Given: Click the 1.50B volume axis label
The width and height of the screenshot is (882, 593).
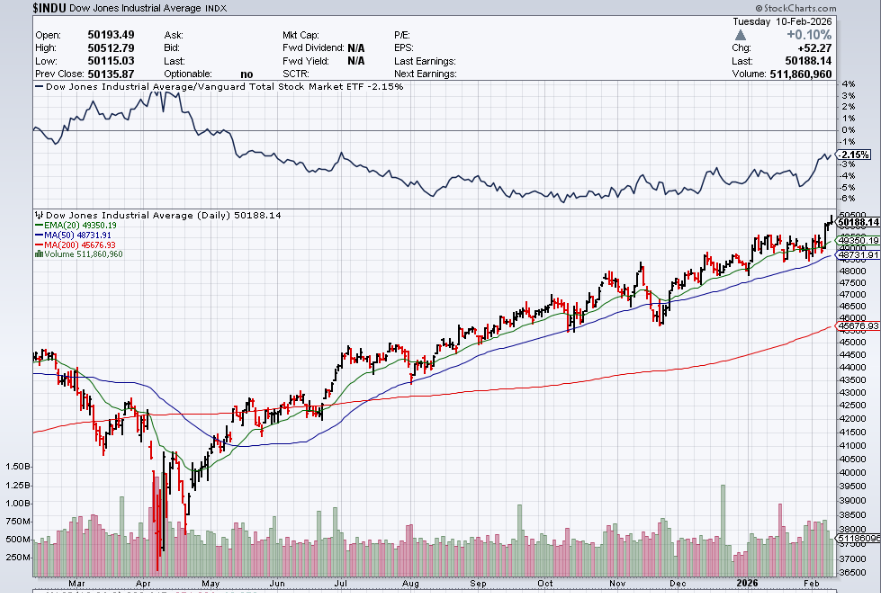Looking at the screenshot, I should (x=19, y=466).
